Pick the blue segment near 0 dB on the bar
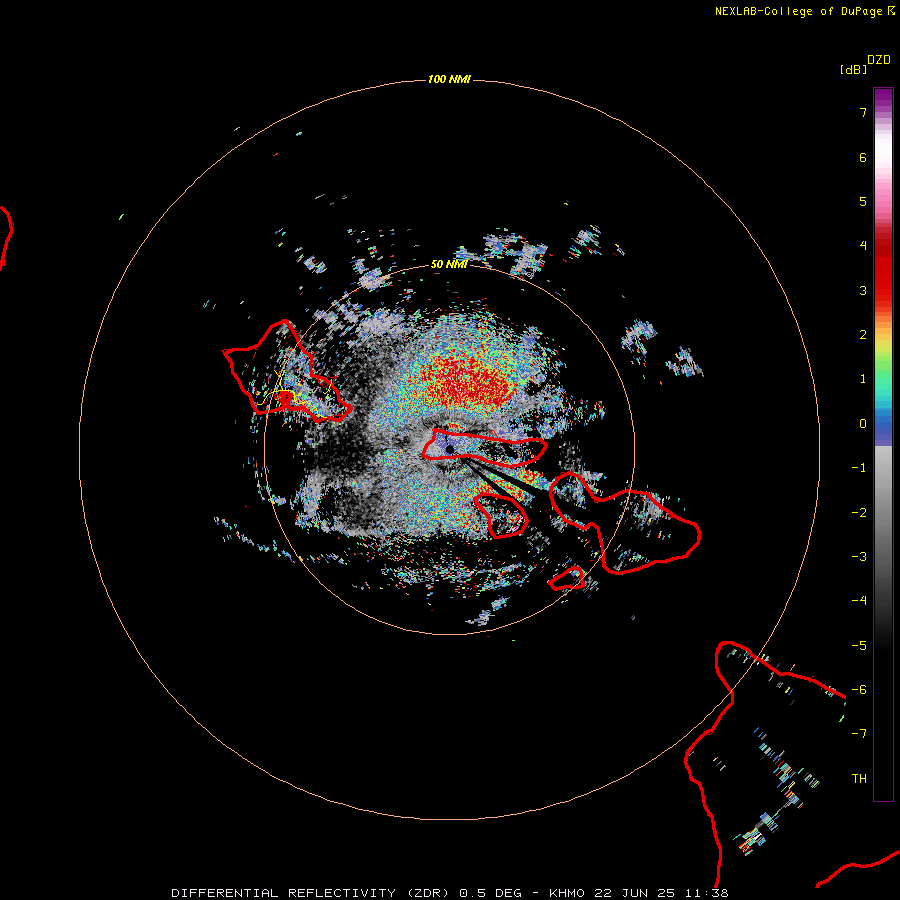This screenshot has height=900, width=900. 883,428
